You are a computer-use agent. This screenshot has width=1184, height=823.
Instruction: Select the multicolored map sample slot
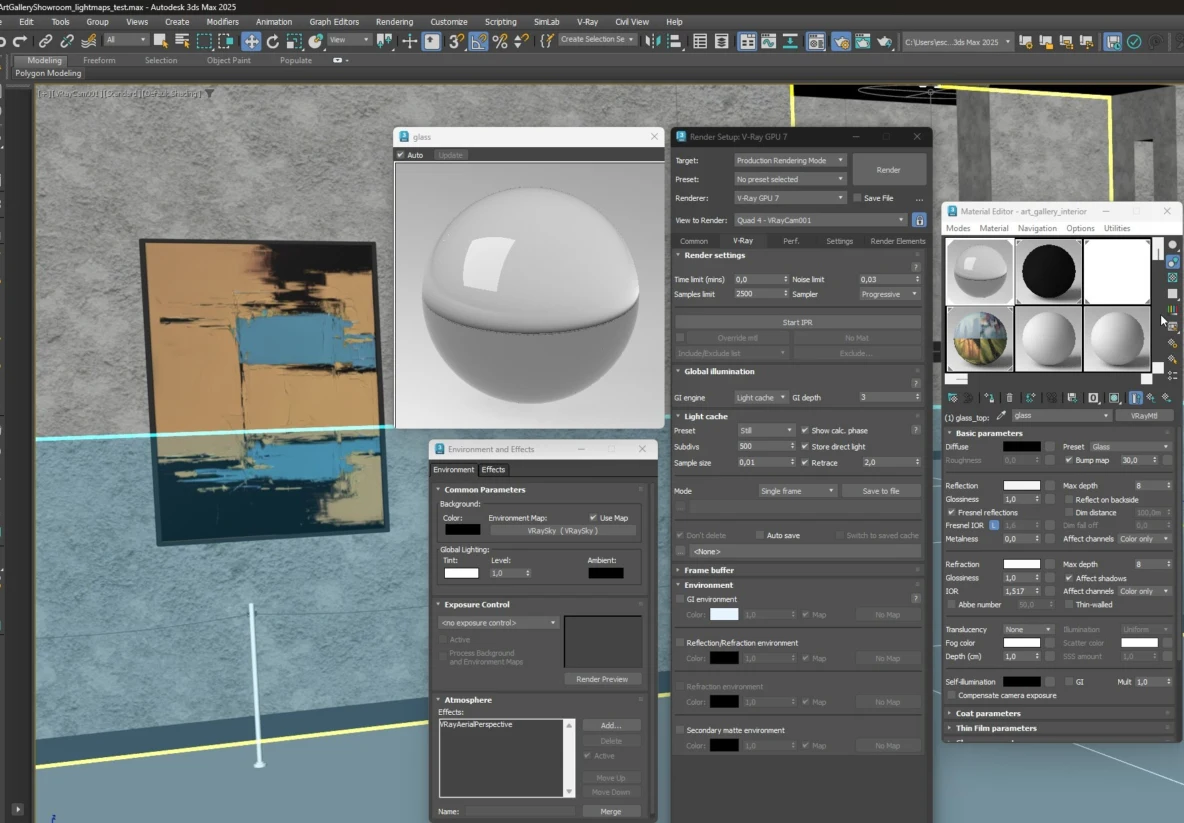coord(978,338)
